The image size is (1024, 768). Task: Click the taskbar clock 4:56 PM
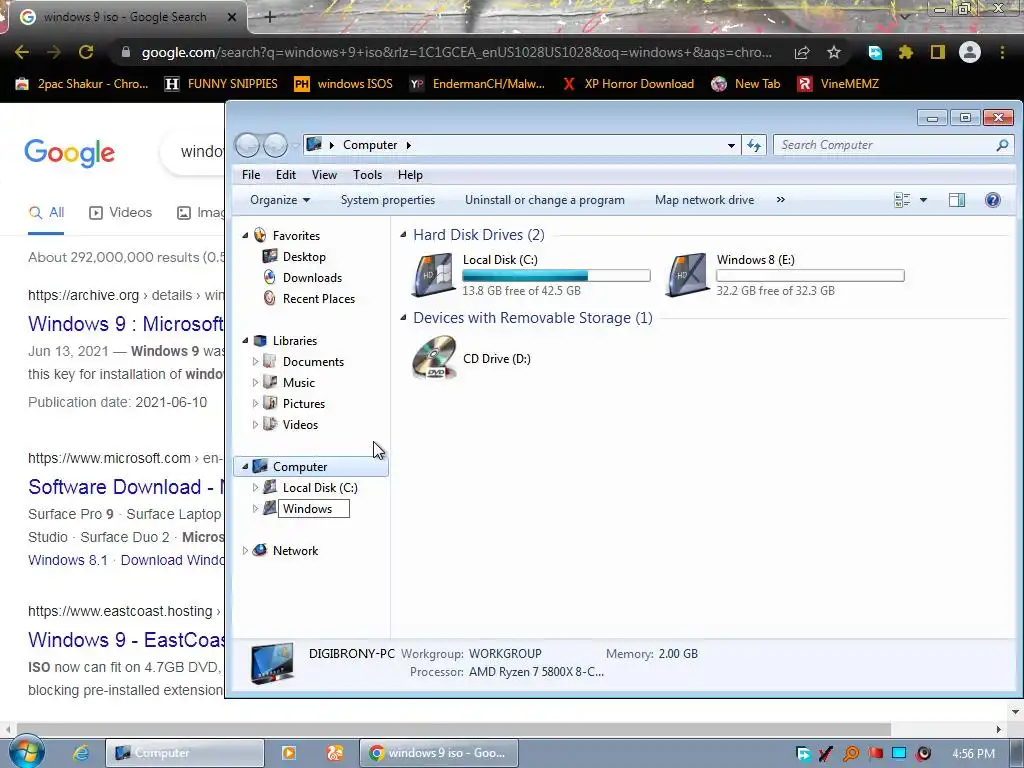click(973, 754)
